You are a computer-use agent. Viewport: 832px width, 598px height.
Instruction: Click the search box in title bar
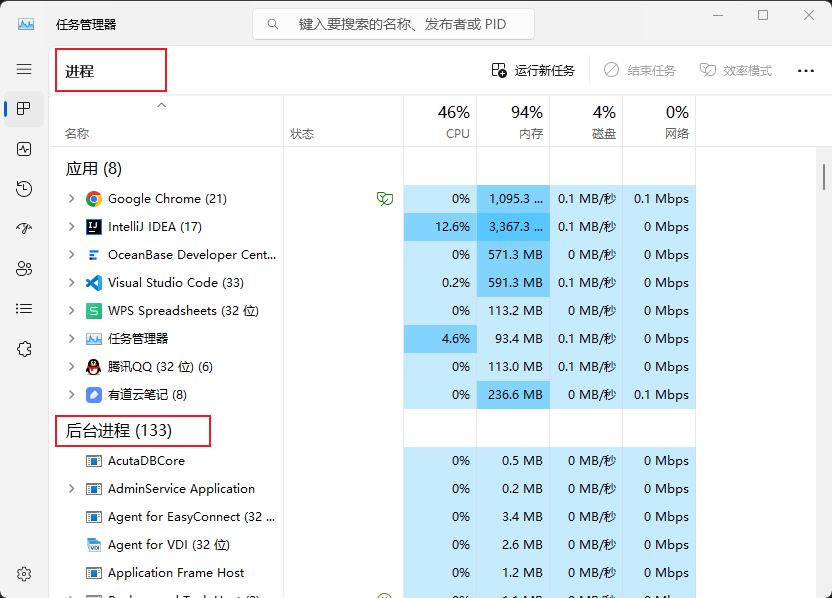pyautogui.click(x=393, y=24)
